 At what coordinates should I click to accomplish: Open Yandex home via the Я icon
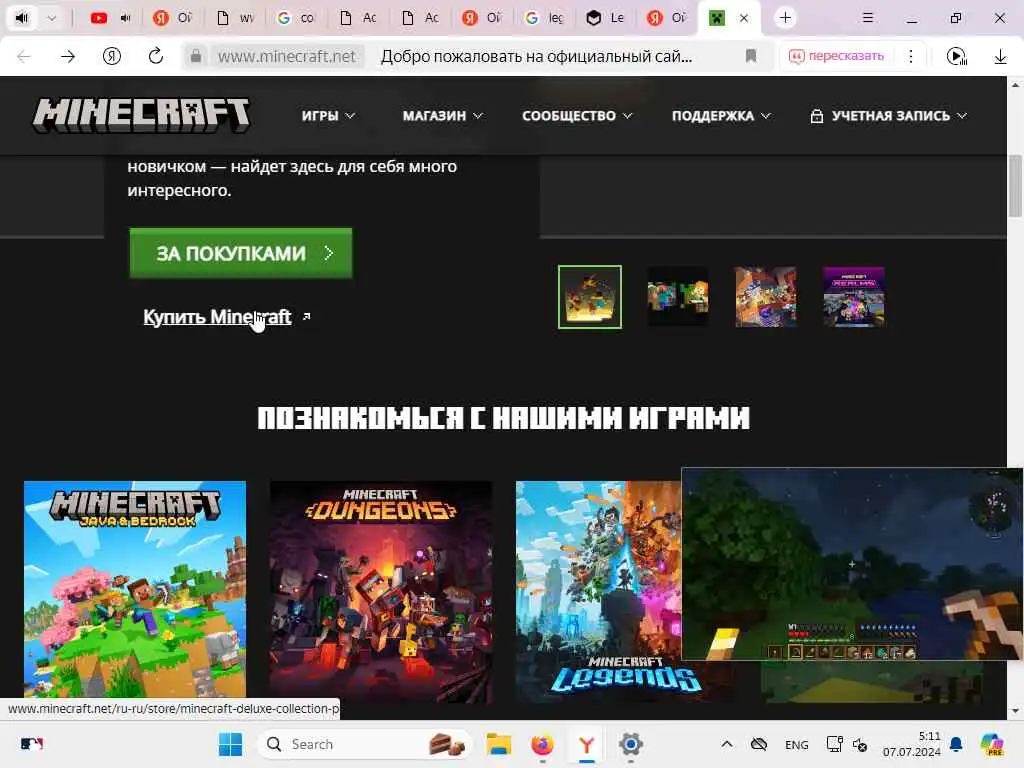pos(112,57)
